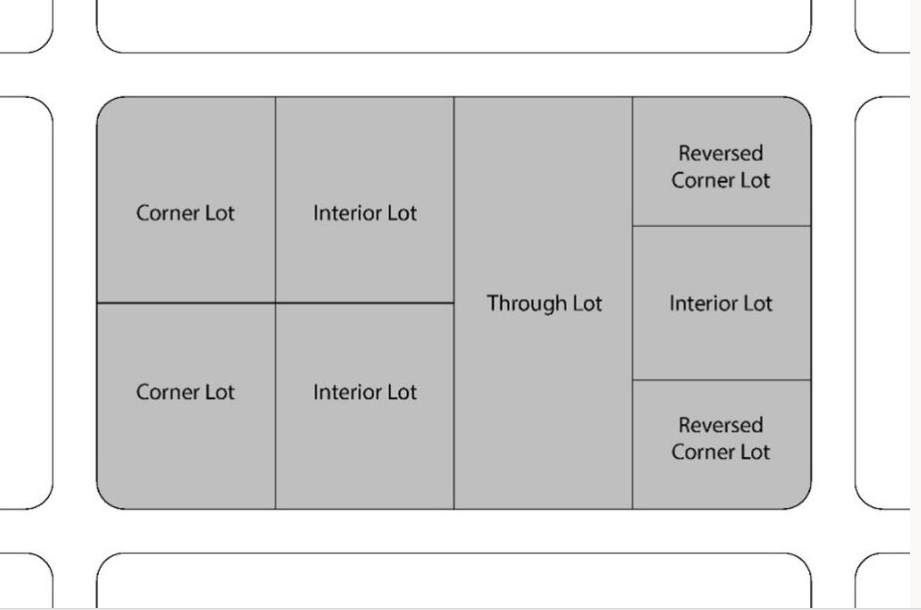Click the white block above the gray block

[x=453, y=25]
